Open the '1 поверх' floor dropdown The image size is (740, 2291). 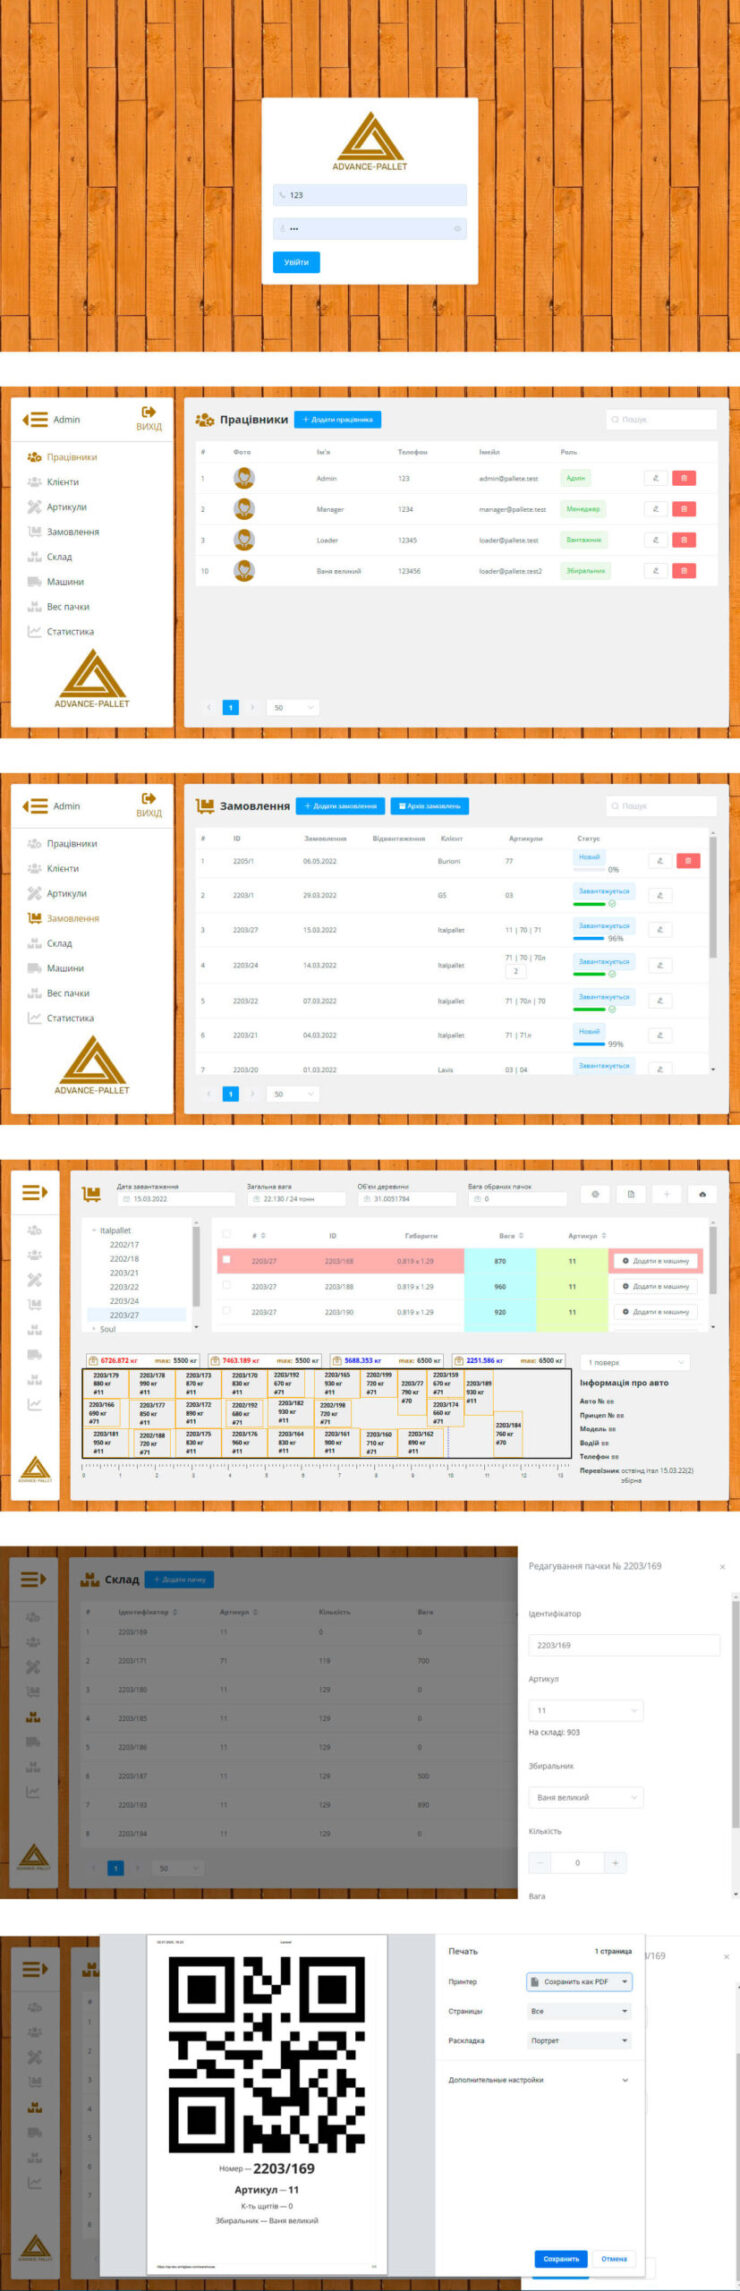636,1362
